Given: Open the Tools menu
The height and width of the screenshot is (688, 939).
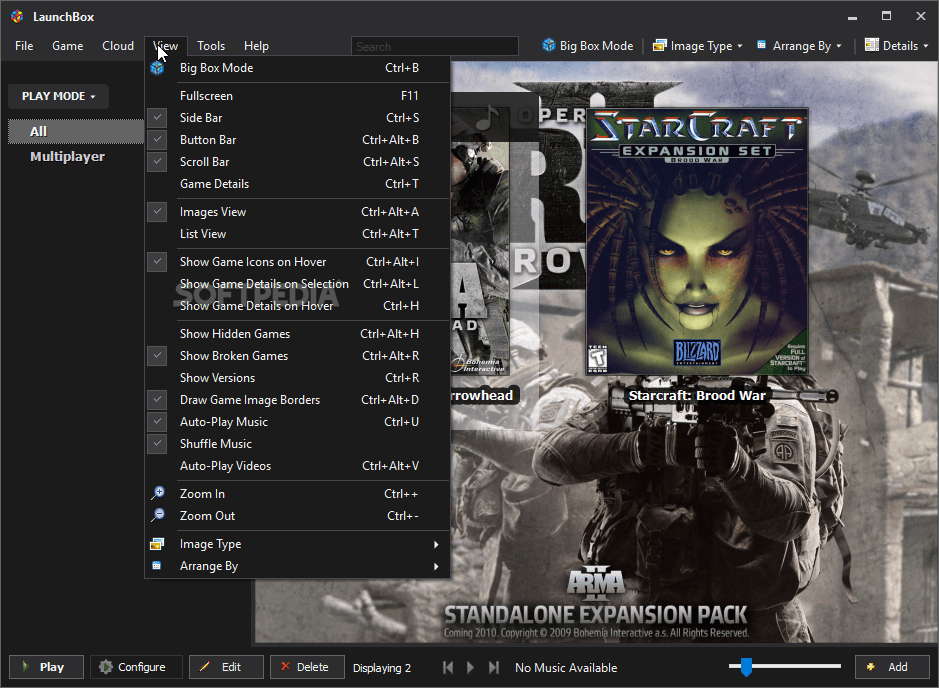Looking at the screenshot, I should click(211, 46).
